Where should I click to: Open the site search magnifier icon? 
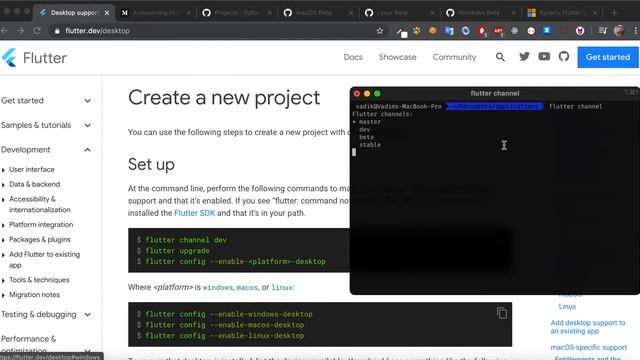(x=500, y=57)
